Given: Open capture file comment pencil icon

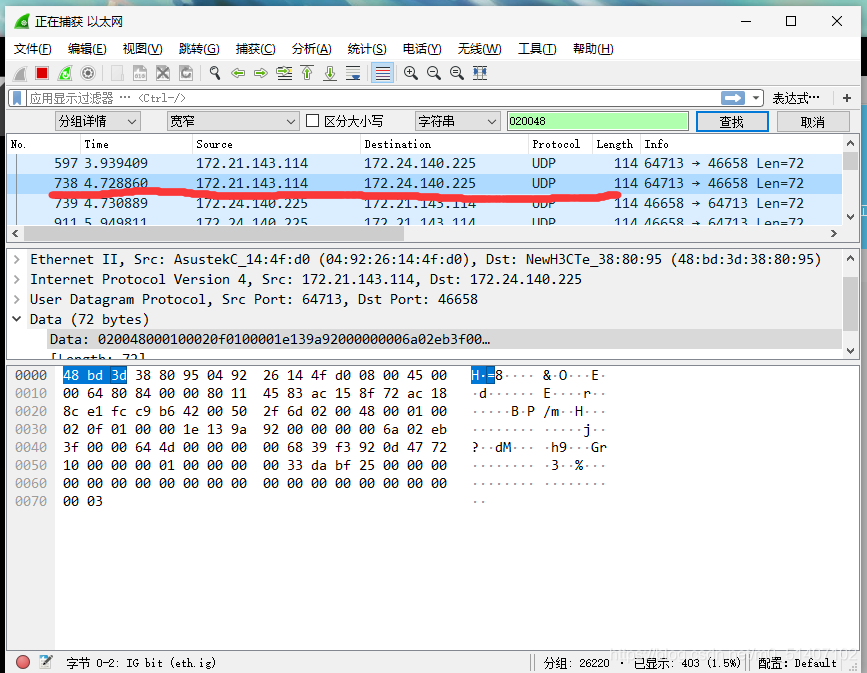Looking at the screenshot, I should pos(46,662).
